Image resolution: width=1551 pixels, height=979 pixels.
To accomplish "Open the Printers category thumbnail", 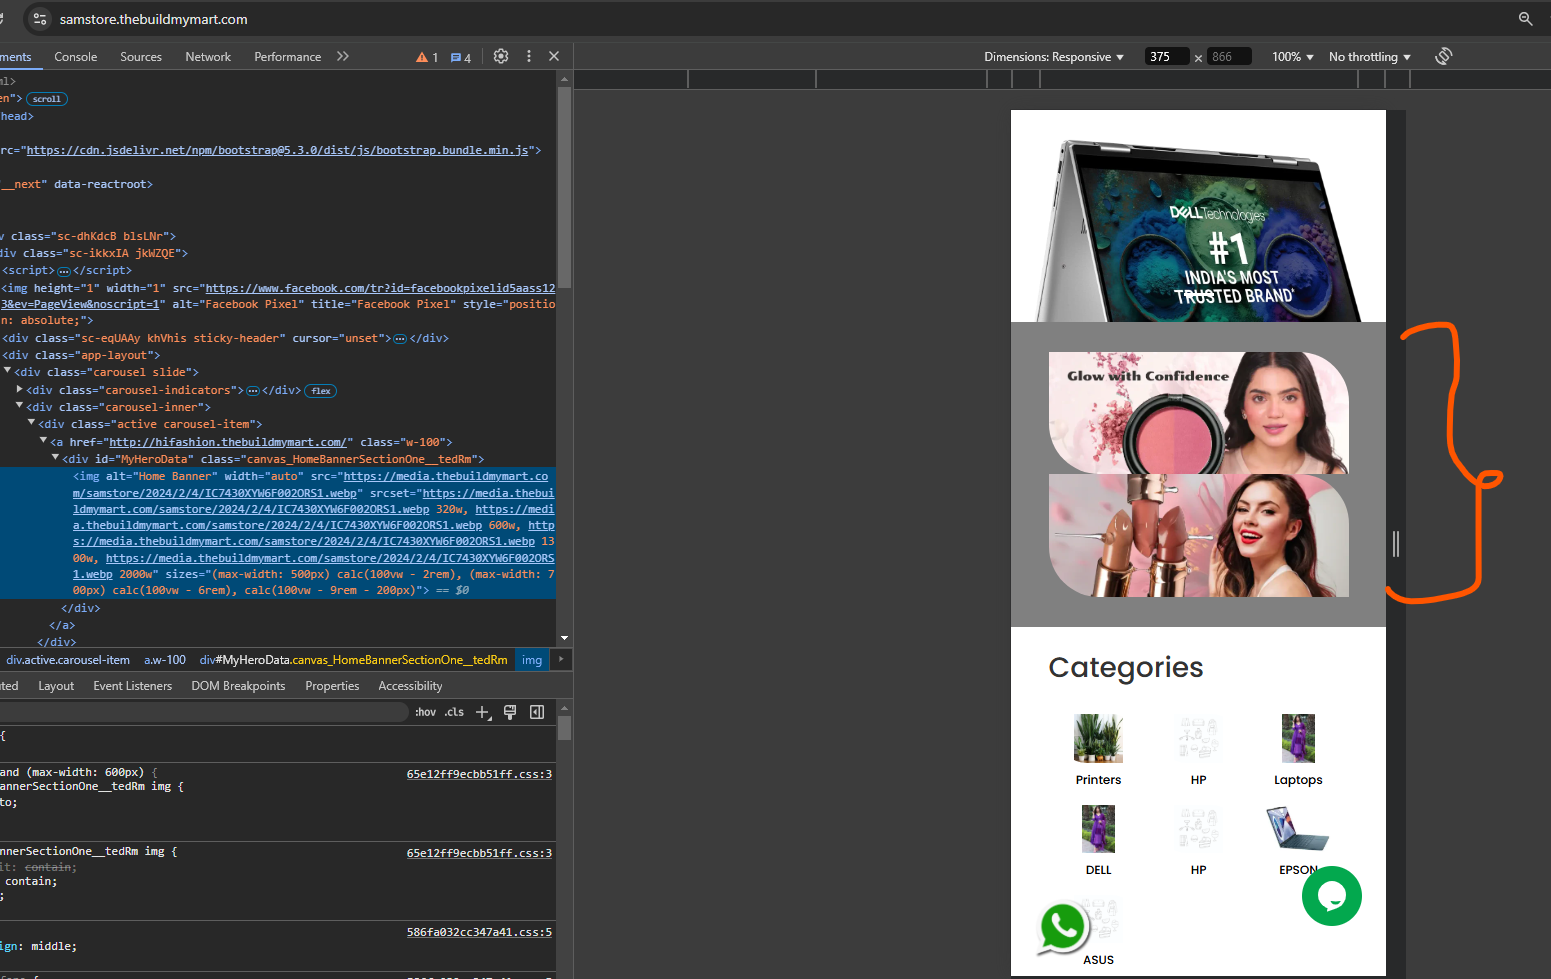I will [1098, 738].
